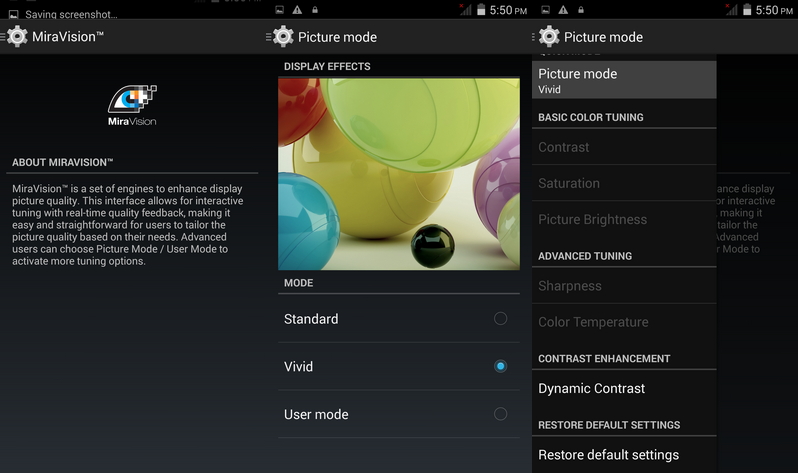Tap the 5:50 PM clock in right screen
Image resolution: width=798 pixels, height=473 pixels.
click(x=774, y=10)
